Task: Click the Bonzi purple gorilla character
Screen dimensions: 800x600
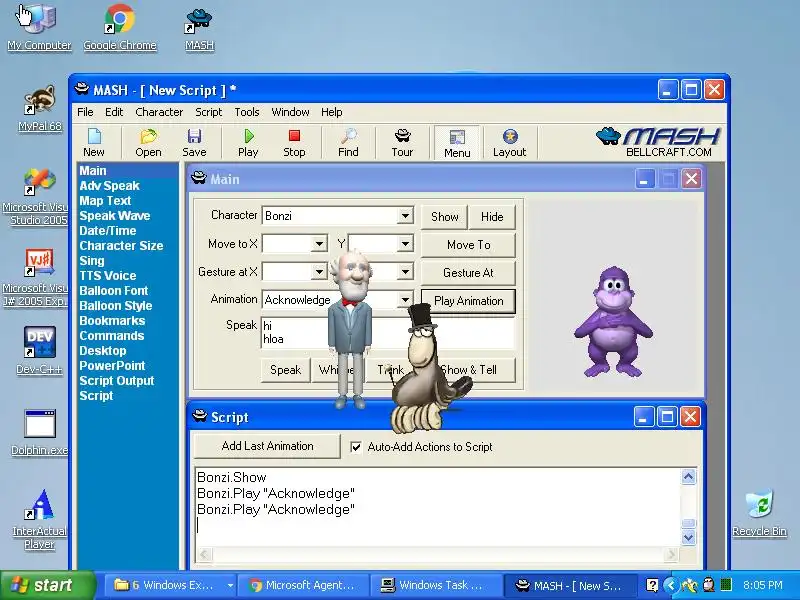Action: pos(613,321)
